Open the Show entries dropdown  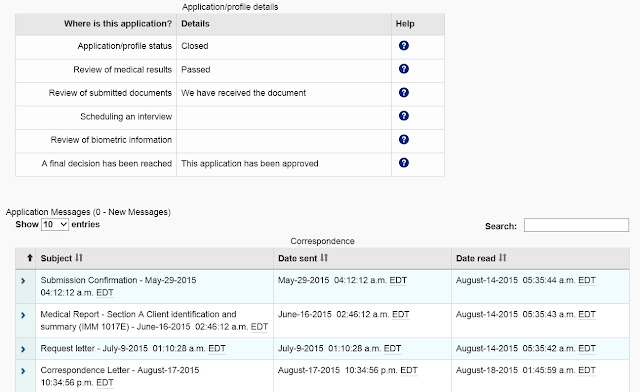55,225
